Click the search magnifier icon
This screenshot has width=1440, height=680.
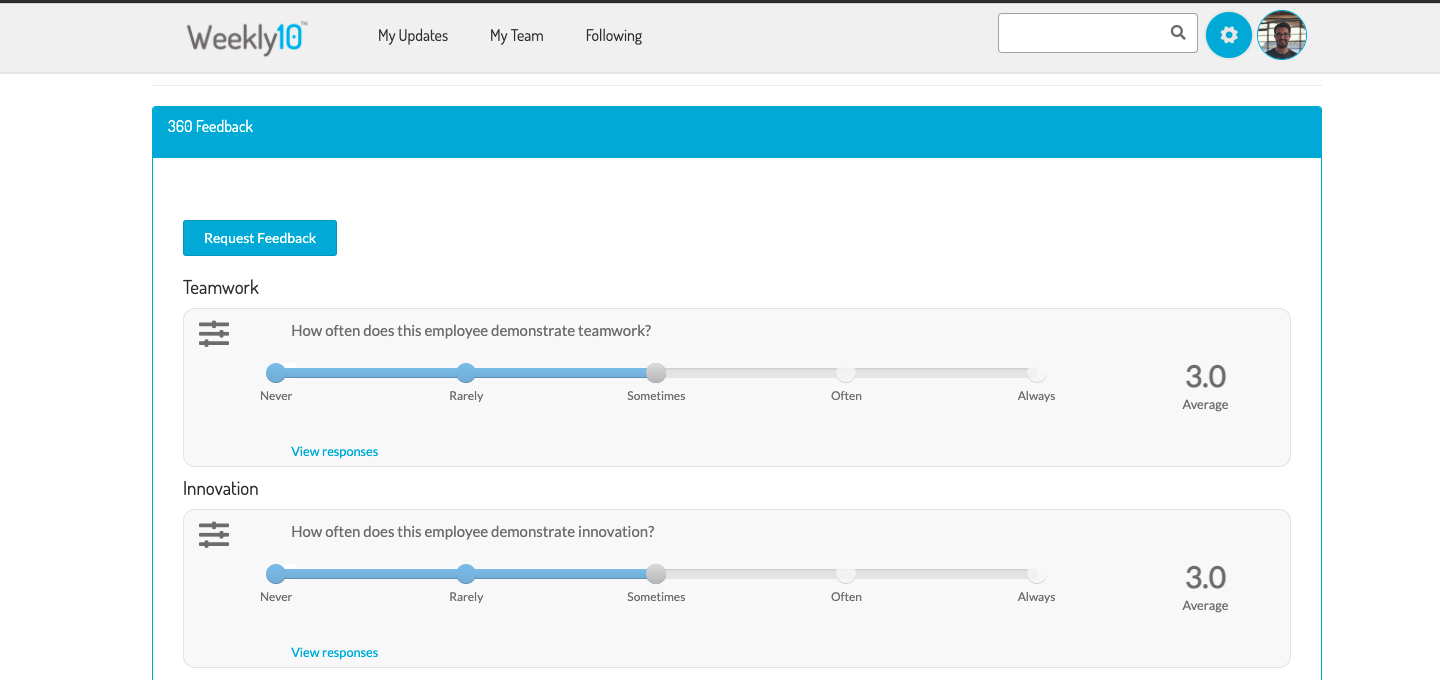pos(1178,33)
